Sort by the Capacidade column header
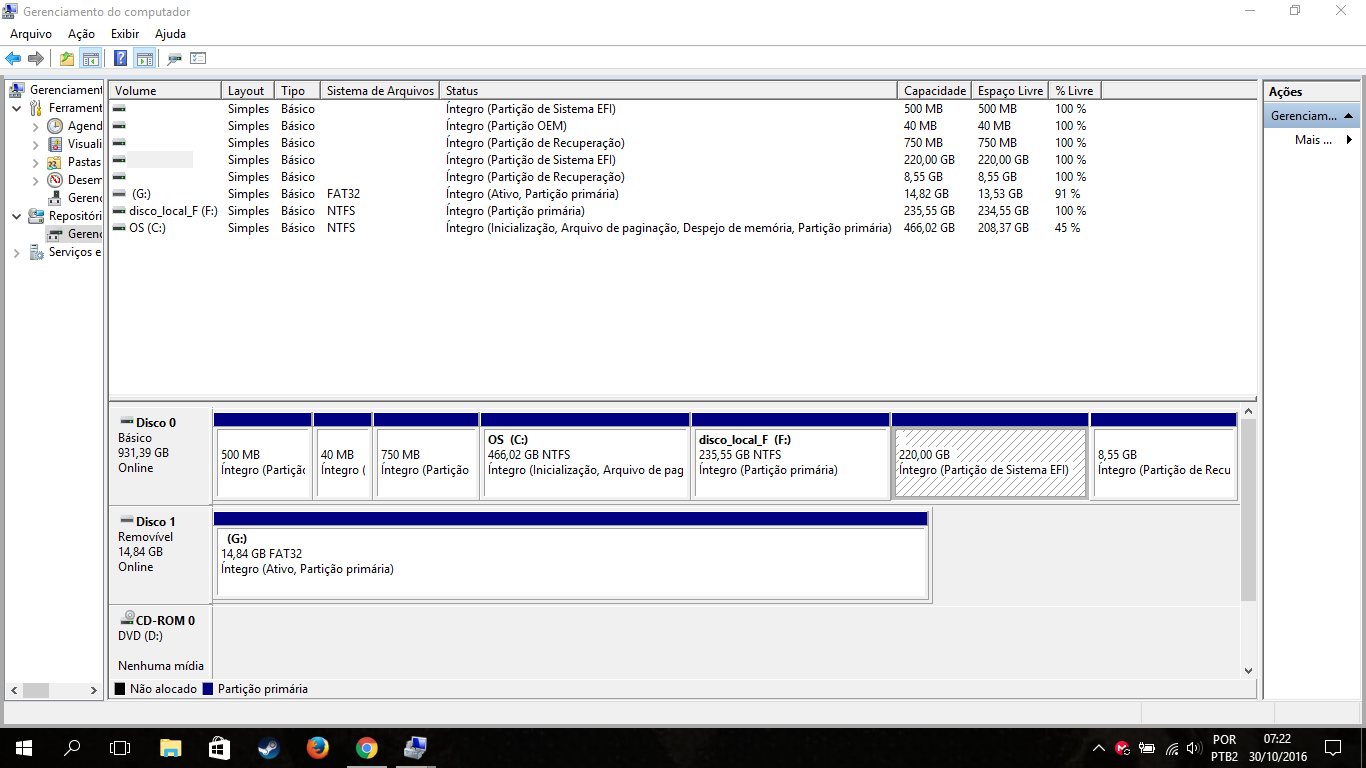 tap(934, 91)
